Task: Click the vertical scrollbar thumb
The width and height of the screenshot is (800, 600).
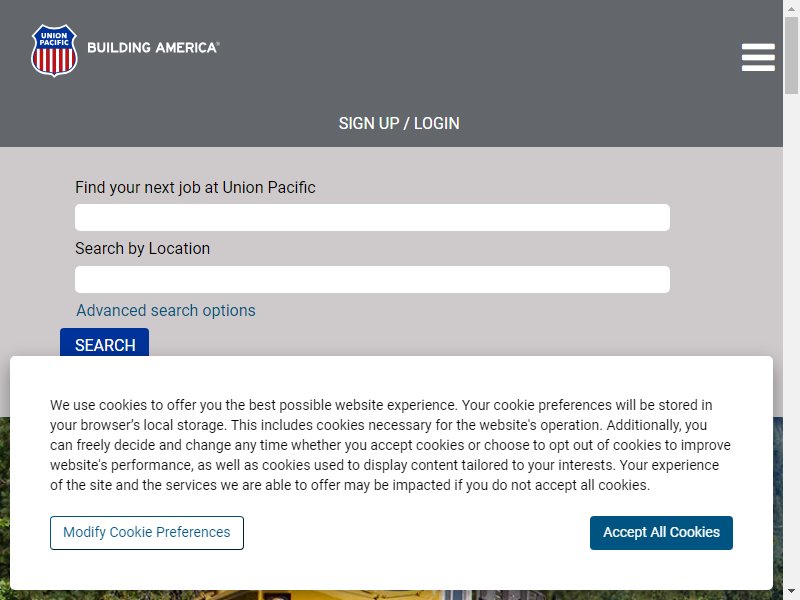Action: [x=791, y=55]
